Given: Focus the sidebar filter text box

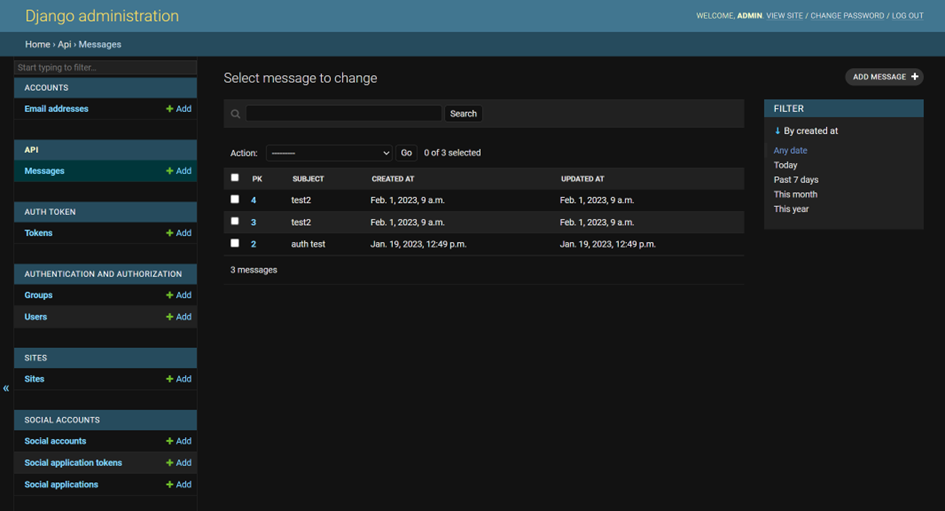Looking at the screenshot, I should point(105,68).
